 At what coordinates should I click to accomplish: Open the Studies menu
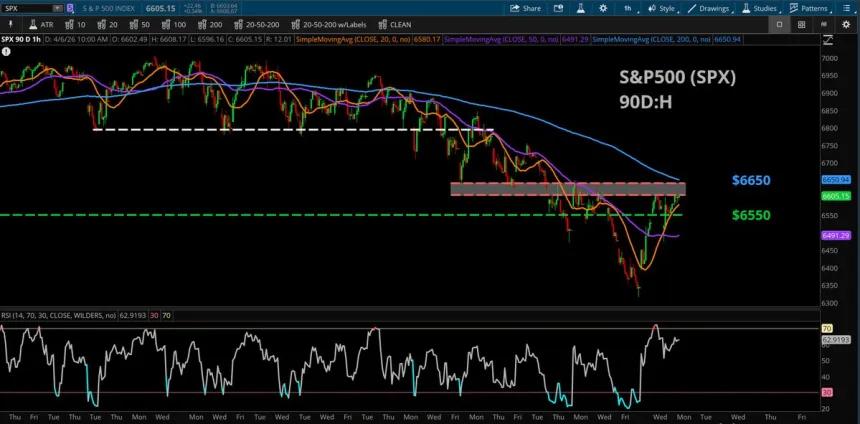761,8
